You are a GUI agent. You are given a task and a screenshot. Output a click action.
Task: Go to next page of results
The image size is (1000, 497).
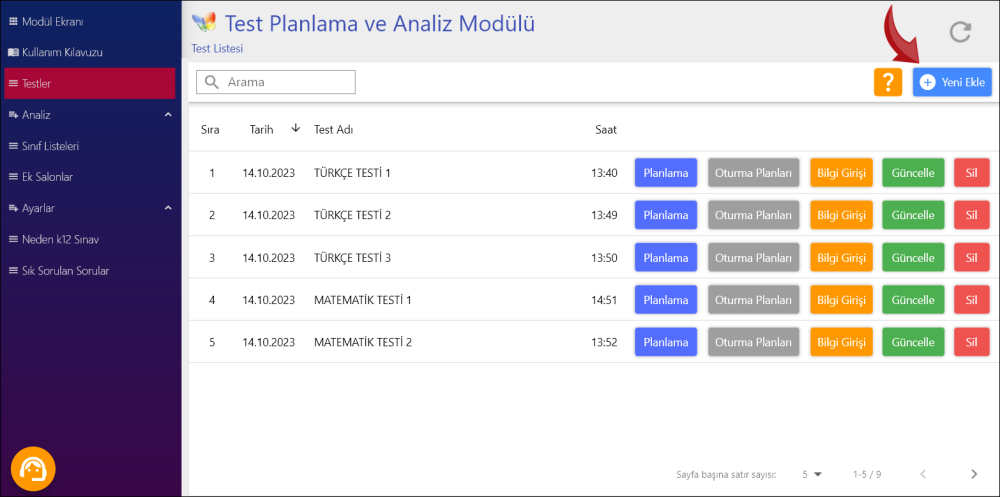pos(974,473)
